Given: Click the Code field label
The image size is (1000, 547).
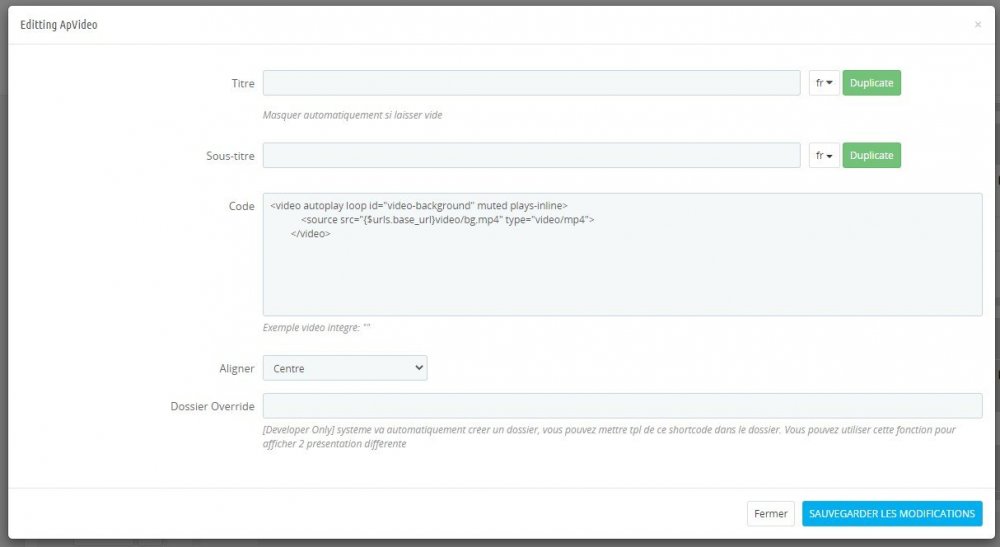Looking at the screenshot, I should point(241,206).
